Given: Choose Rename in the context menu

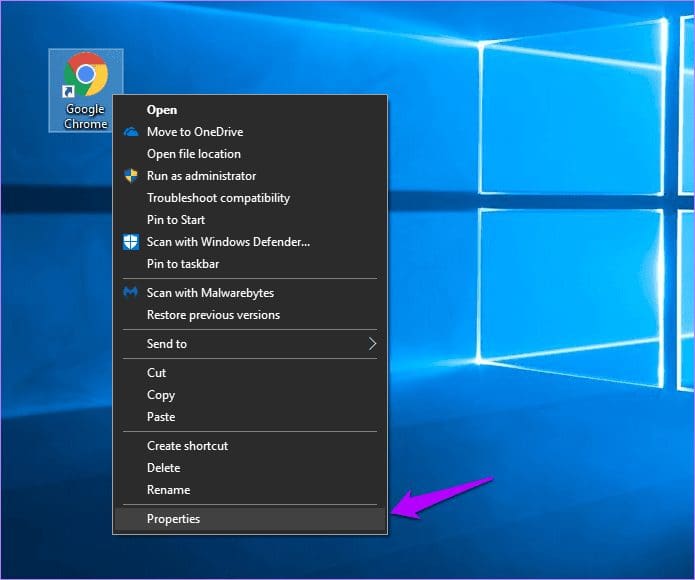Looking at the screenshot, I should pos(250,490).
